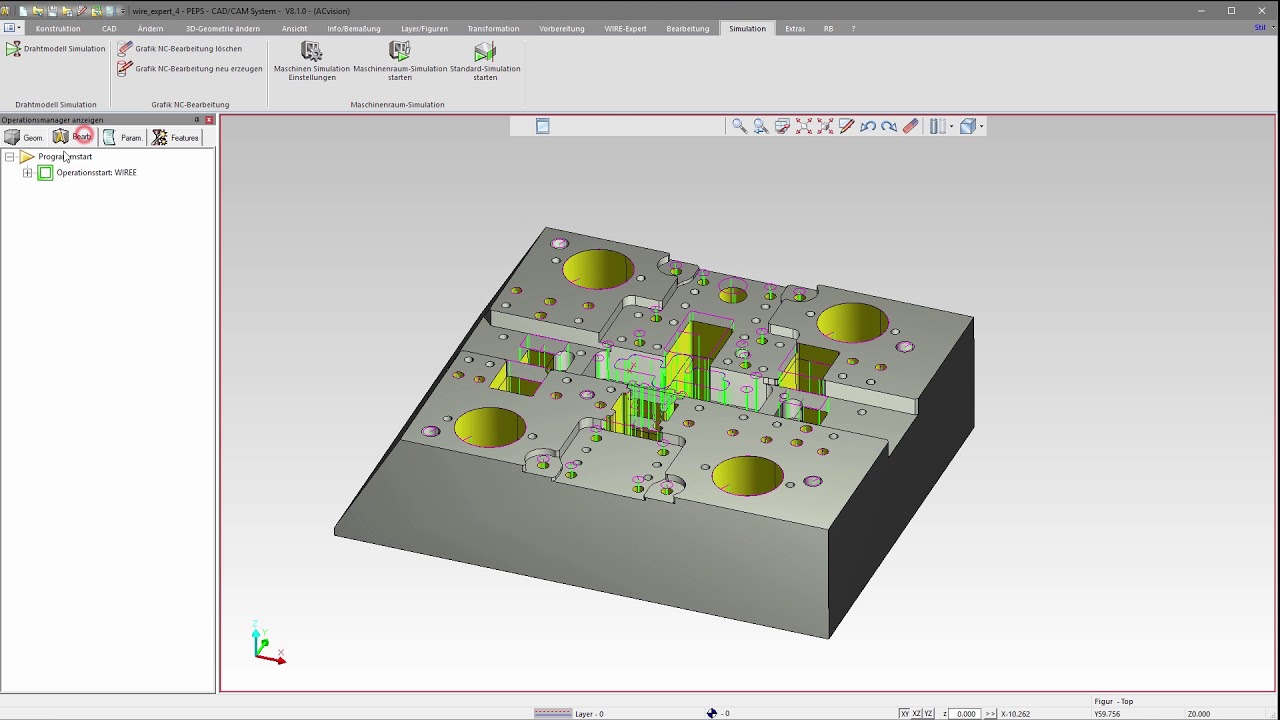Open the CAD ribbon tab
1280x720 pixels.
click(109, 29)
